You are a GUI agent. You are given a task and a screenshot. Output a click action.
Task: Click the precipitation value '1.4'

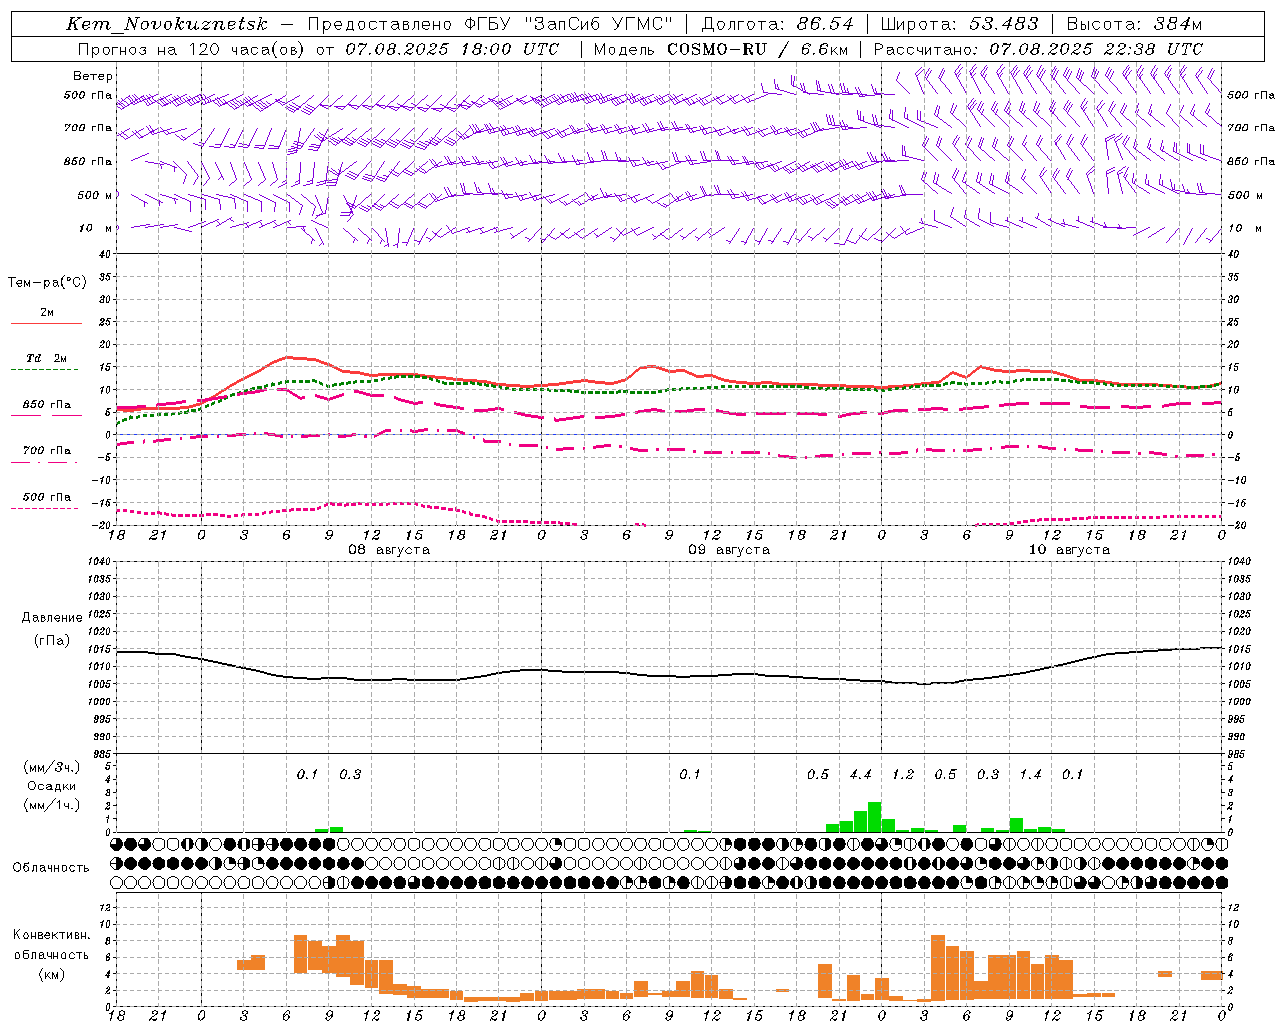[1030, 774]
